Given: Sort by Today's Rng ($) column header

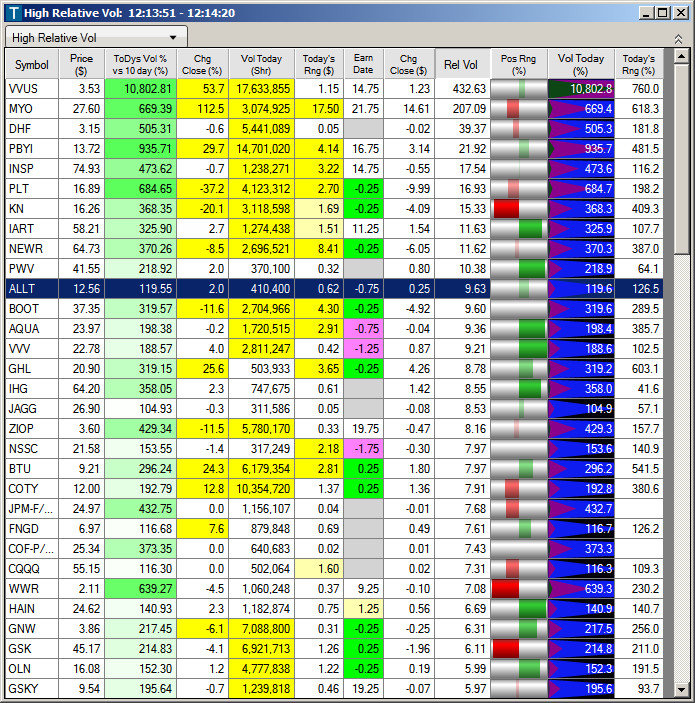Looking at the screenshot, I should pyautogui.click(x=319, y=65).
